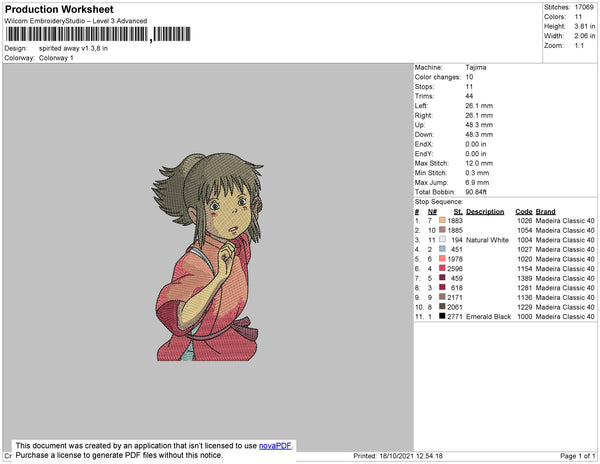This screenshot has height=464, width=600.
Task: Click the Zoom value 1:1
Action: click(579, 46)
